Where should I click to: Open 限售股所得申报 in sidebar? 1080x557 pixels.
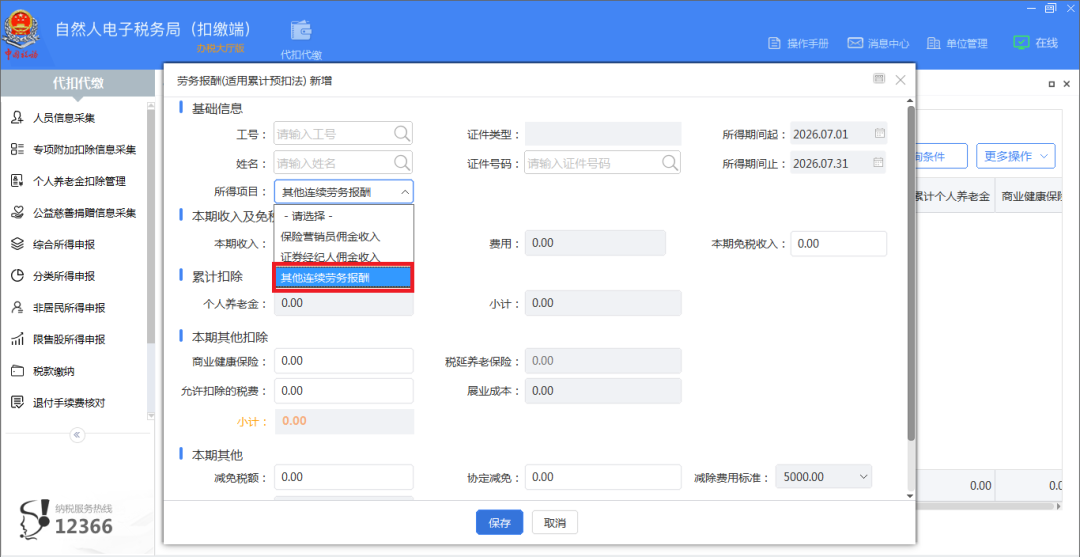point(69,339)
